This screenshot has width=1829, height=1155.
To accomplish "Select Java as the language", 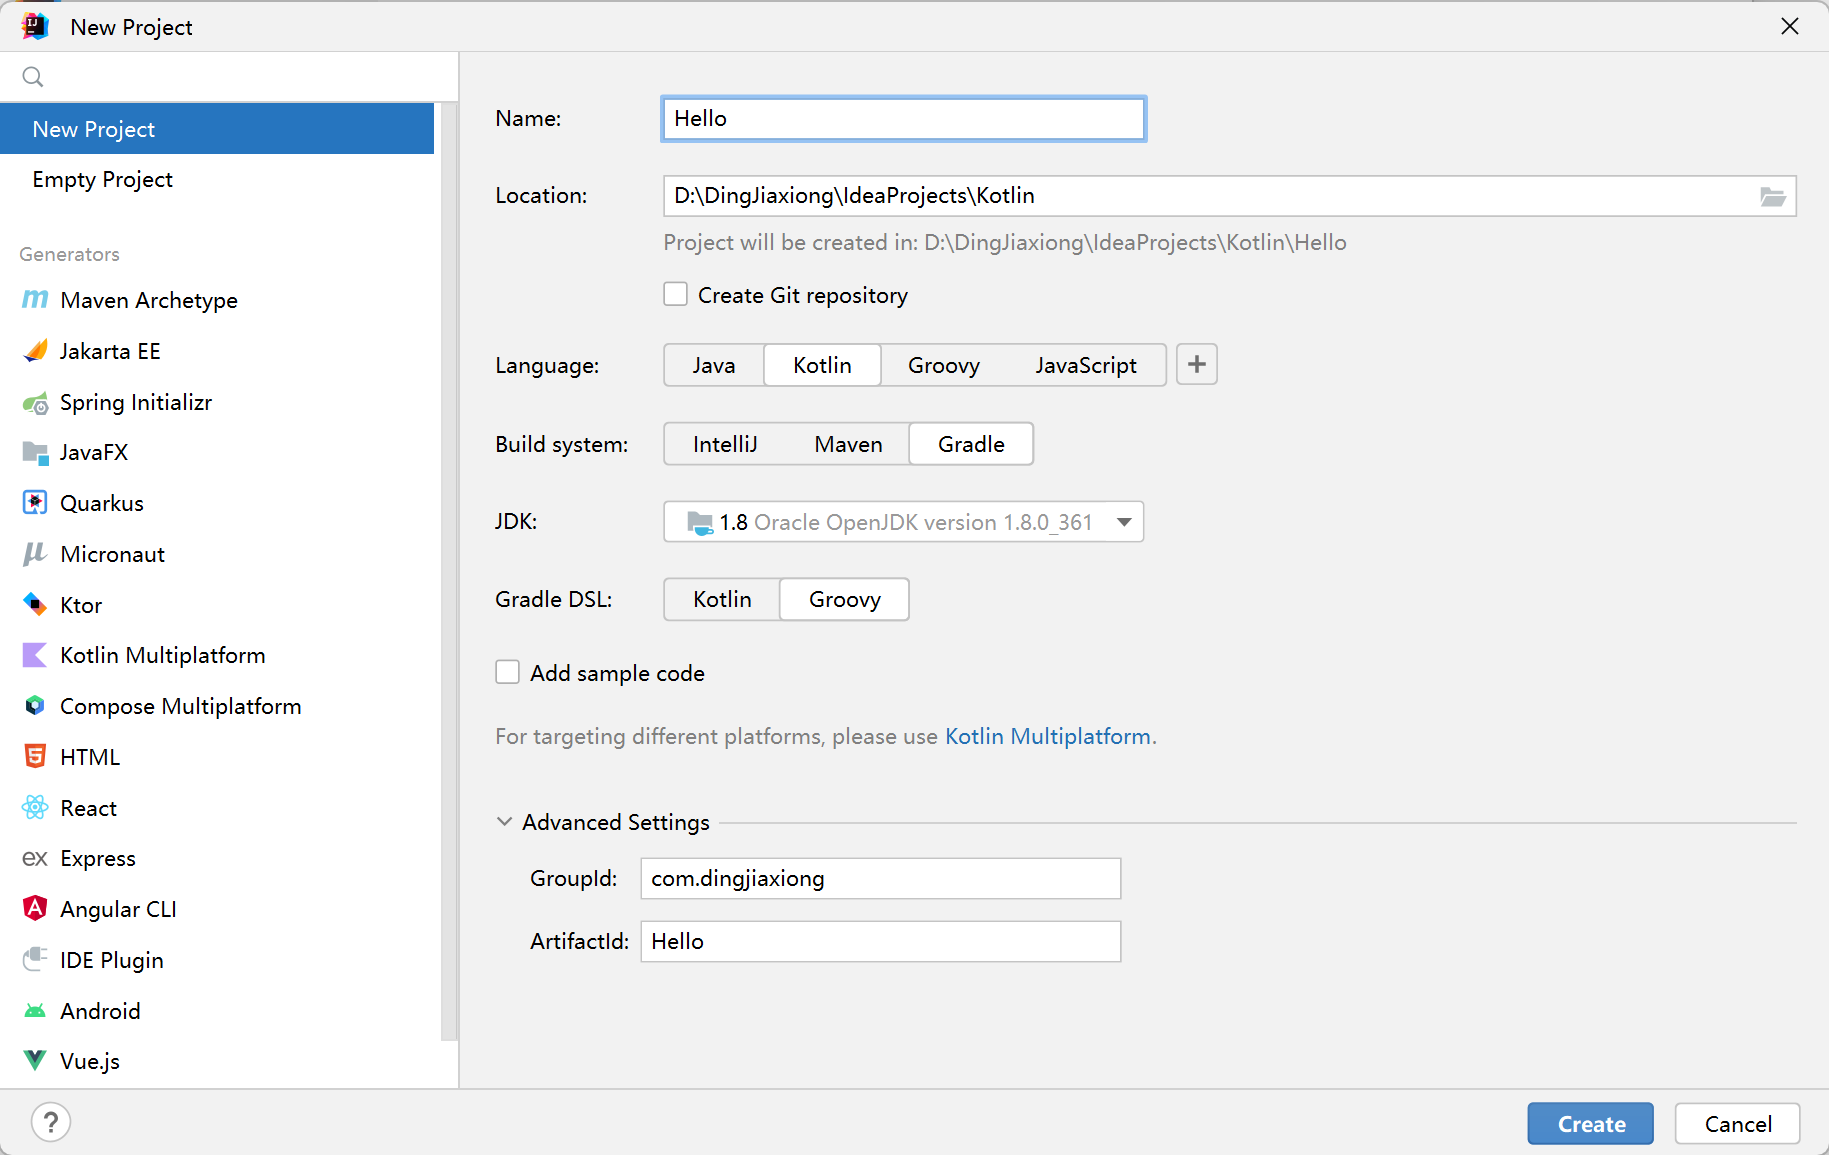I will point(714,365).
